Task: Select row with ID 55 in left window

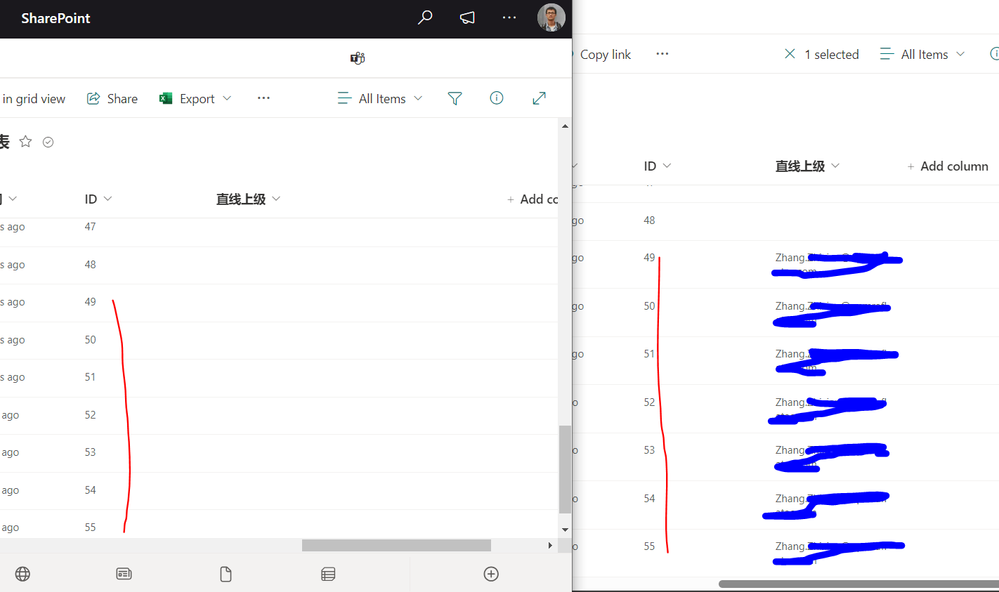Action: [x=279, y=525]
